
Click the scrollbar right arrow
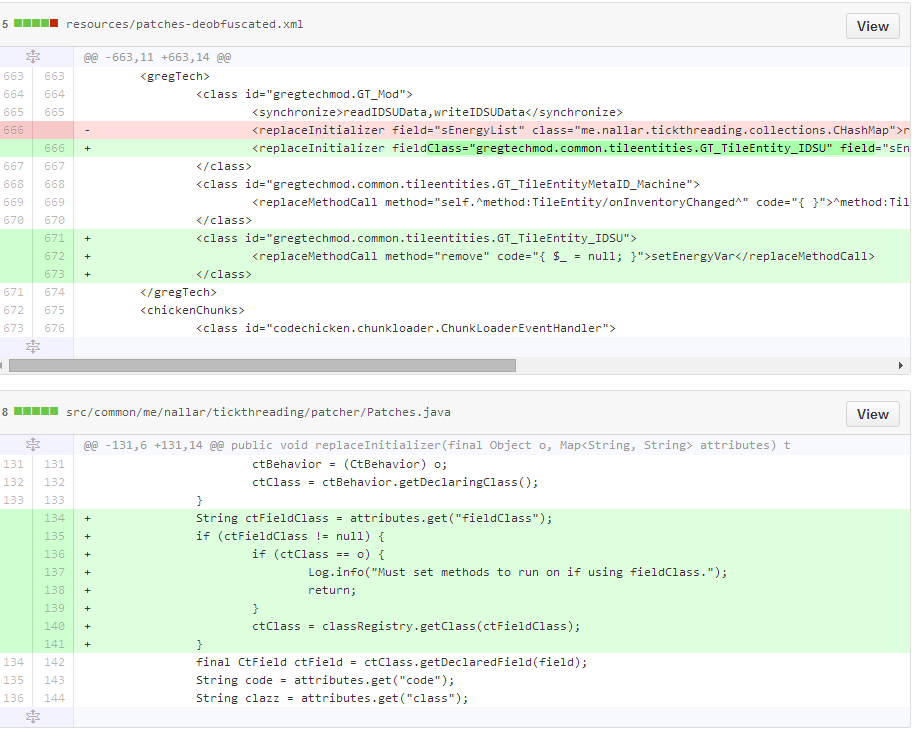pyautogui.click(x=904, y=365)
